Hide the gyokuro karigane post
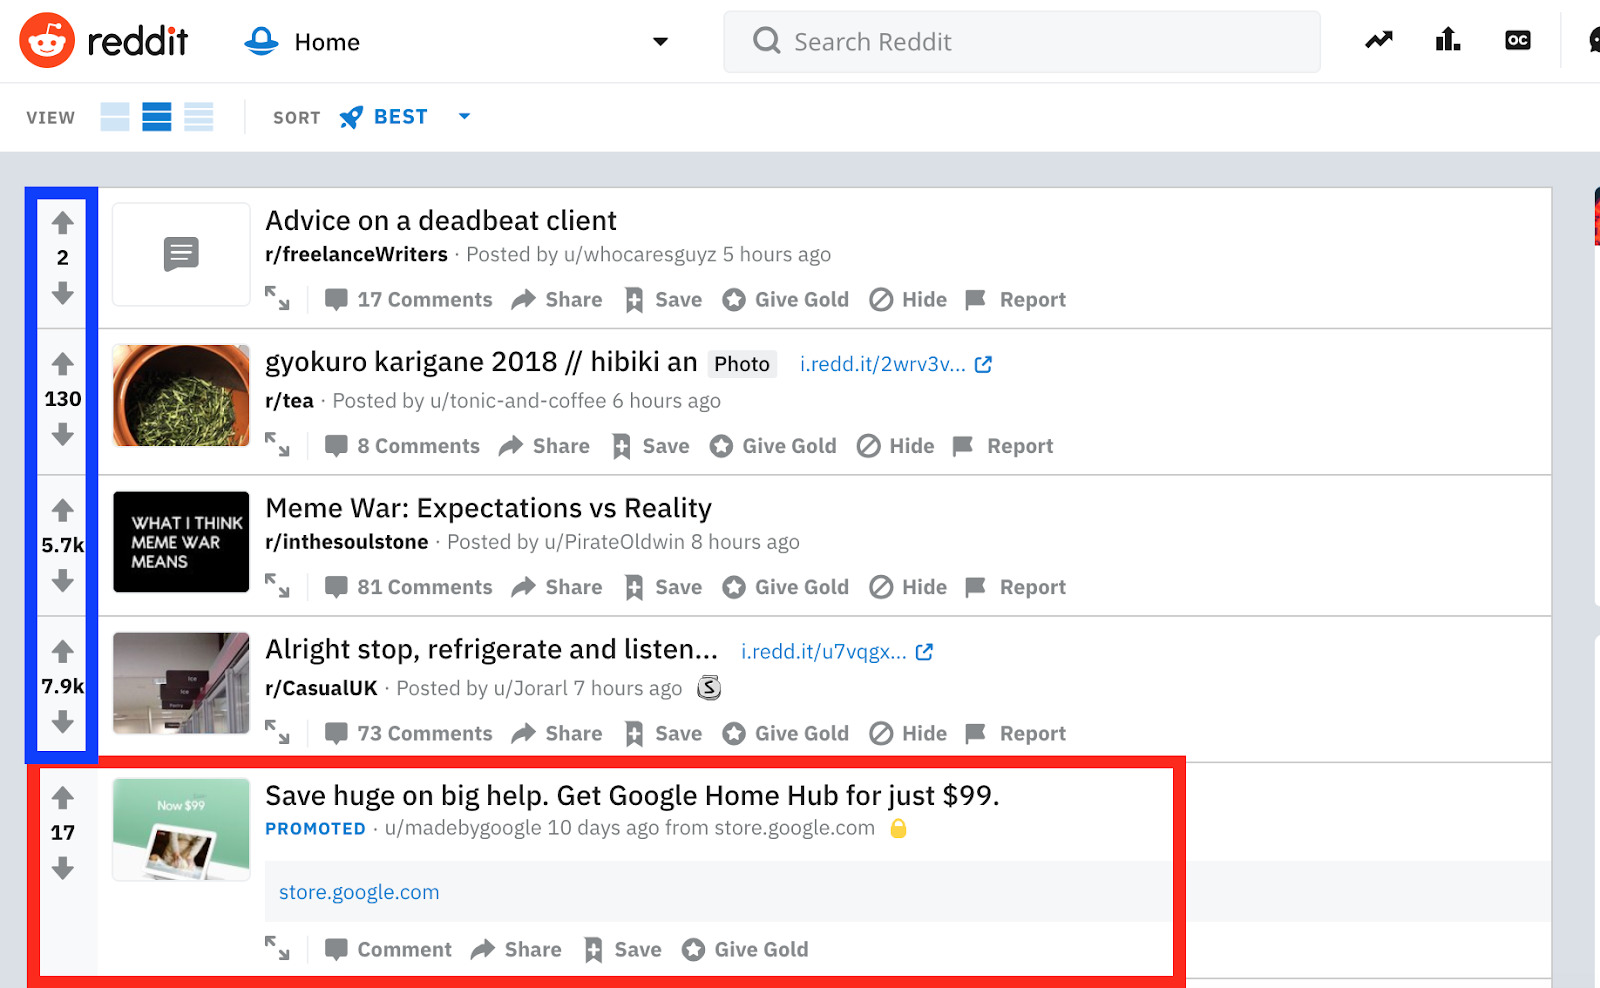The width and height of the screenshot is (1600, 988). [x=895, y=446]
